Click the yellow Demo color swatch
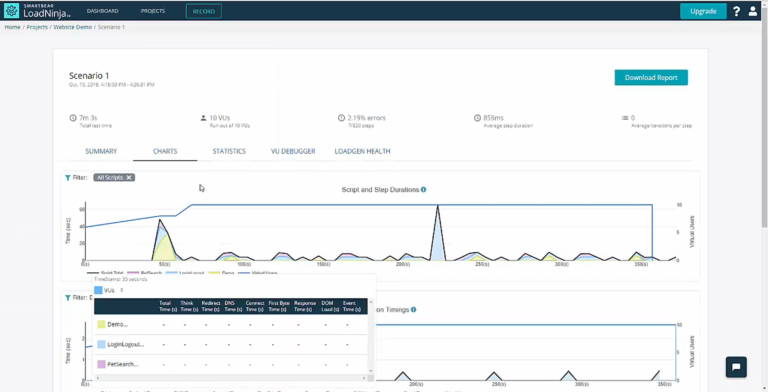Screen dimensions: 768x392 101,324
